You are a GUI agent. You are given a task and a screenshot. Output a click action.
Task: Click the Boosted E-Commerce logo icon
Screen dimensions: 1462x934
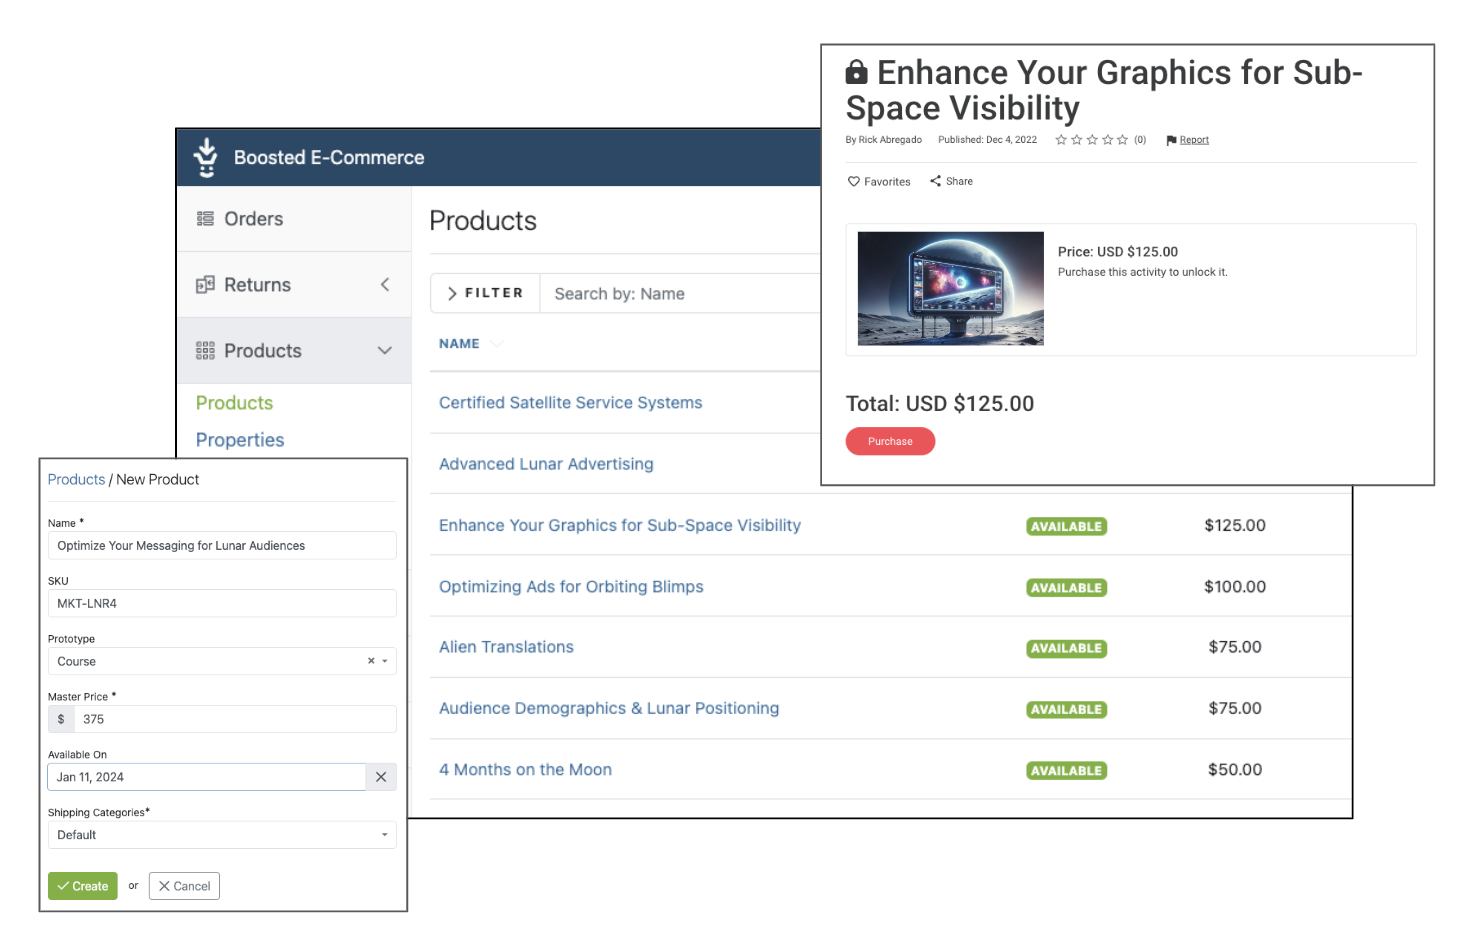205,156
